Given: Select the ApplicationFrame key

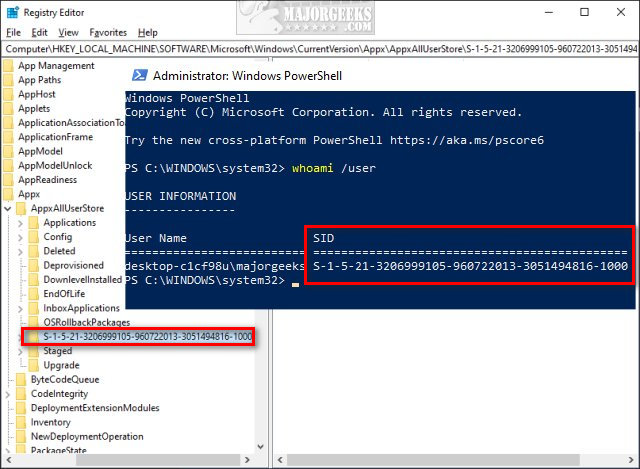Looking at the screenshot, I should tap(56, 137).
